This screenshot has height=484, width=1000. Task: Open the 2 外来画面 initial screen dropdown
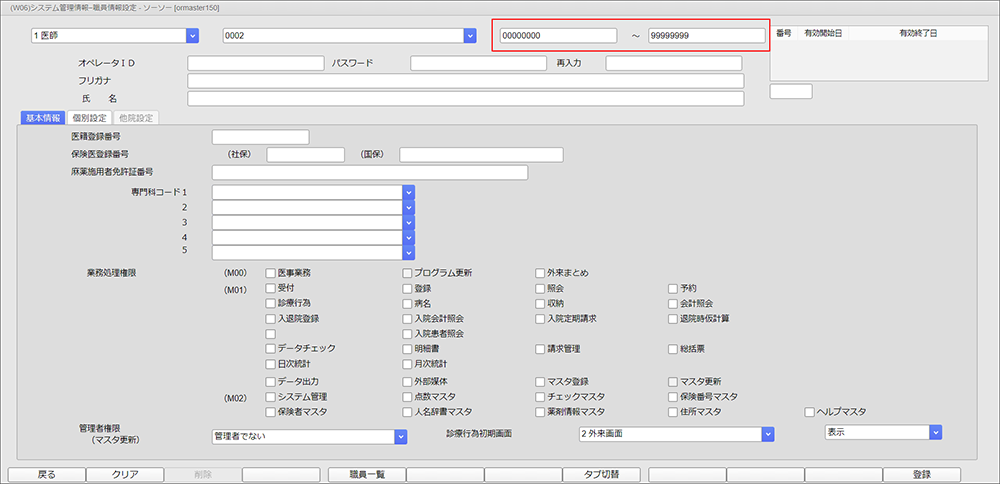tap(768, 434)
